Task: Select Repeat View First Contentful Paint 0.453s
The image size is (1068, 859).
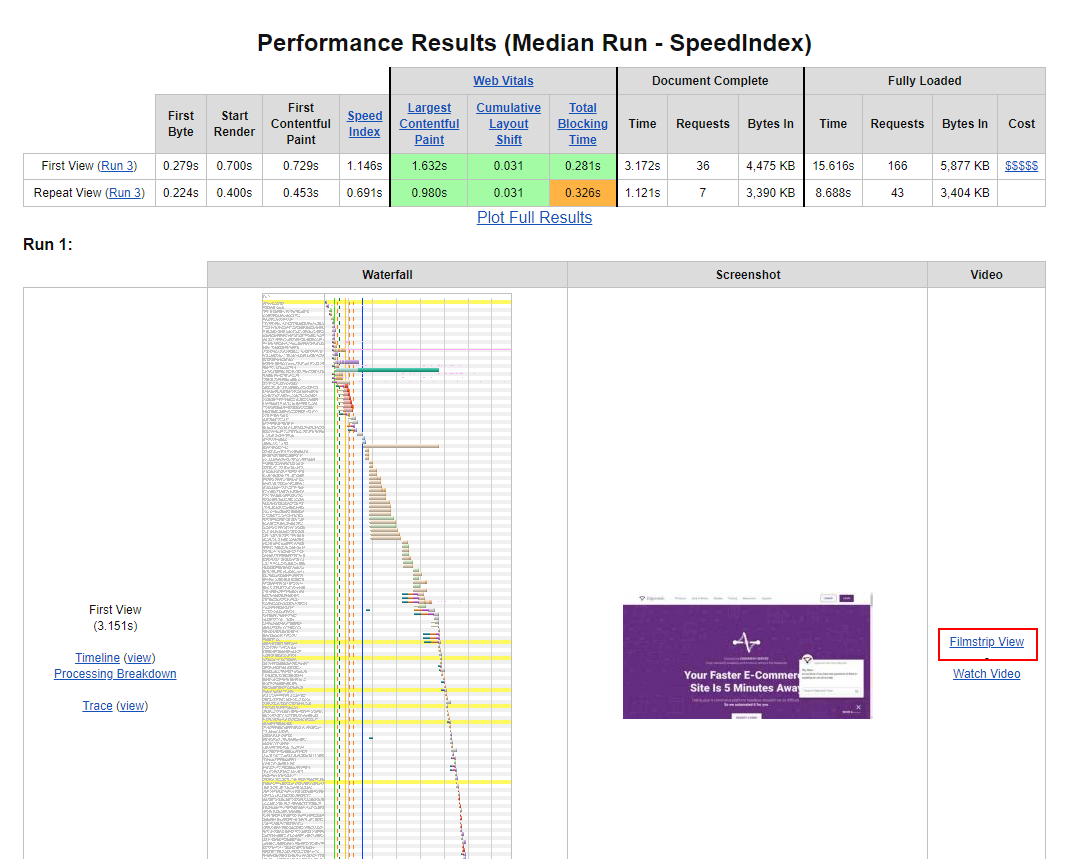Action: tap(300, 193)
